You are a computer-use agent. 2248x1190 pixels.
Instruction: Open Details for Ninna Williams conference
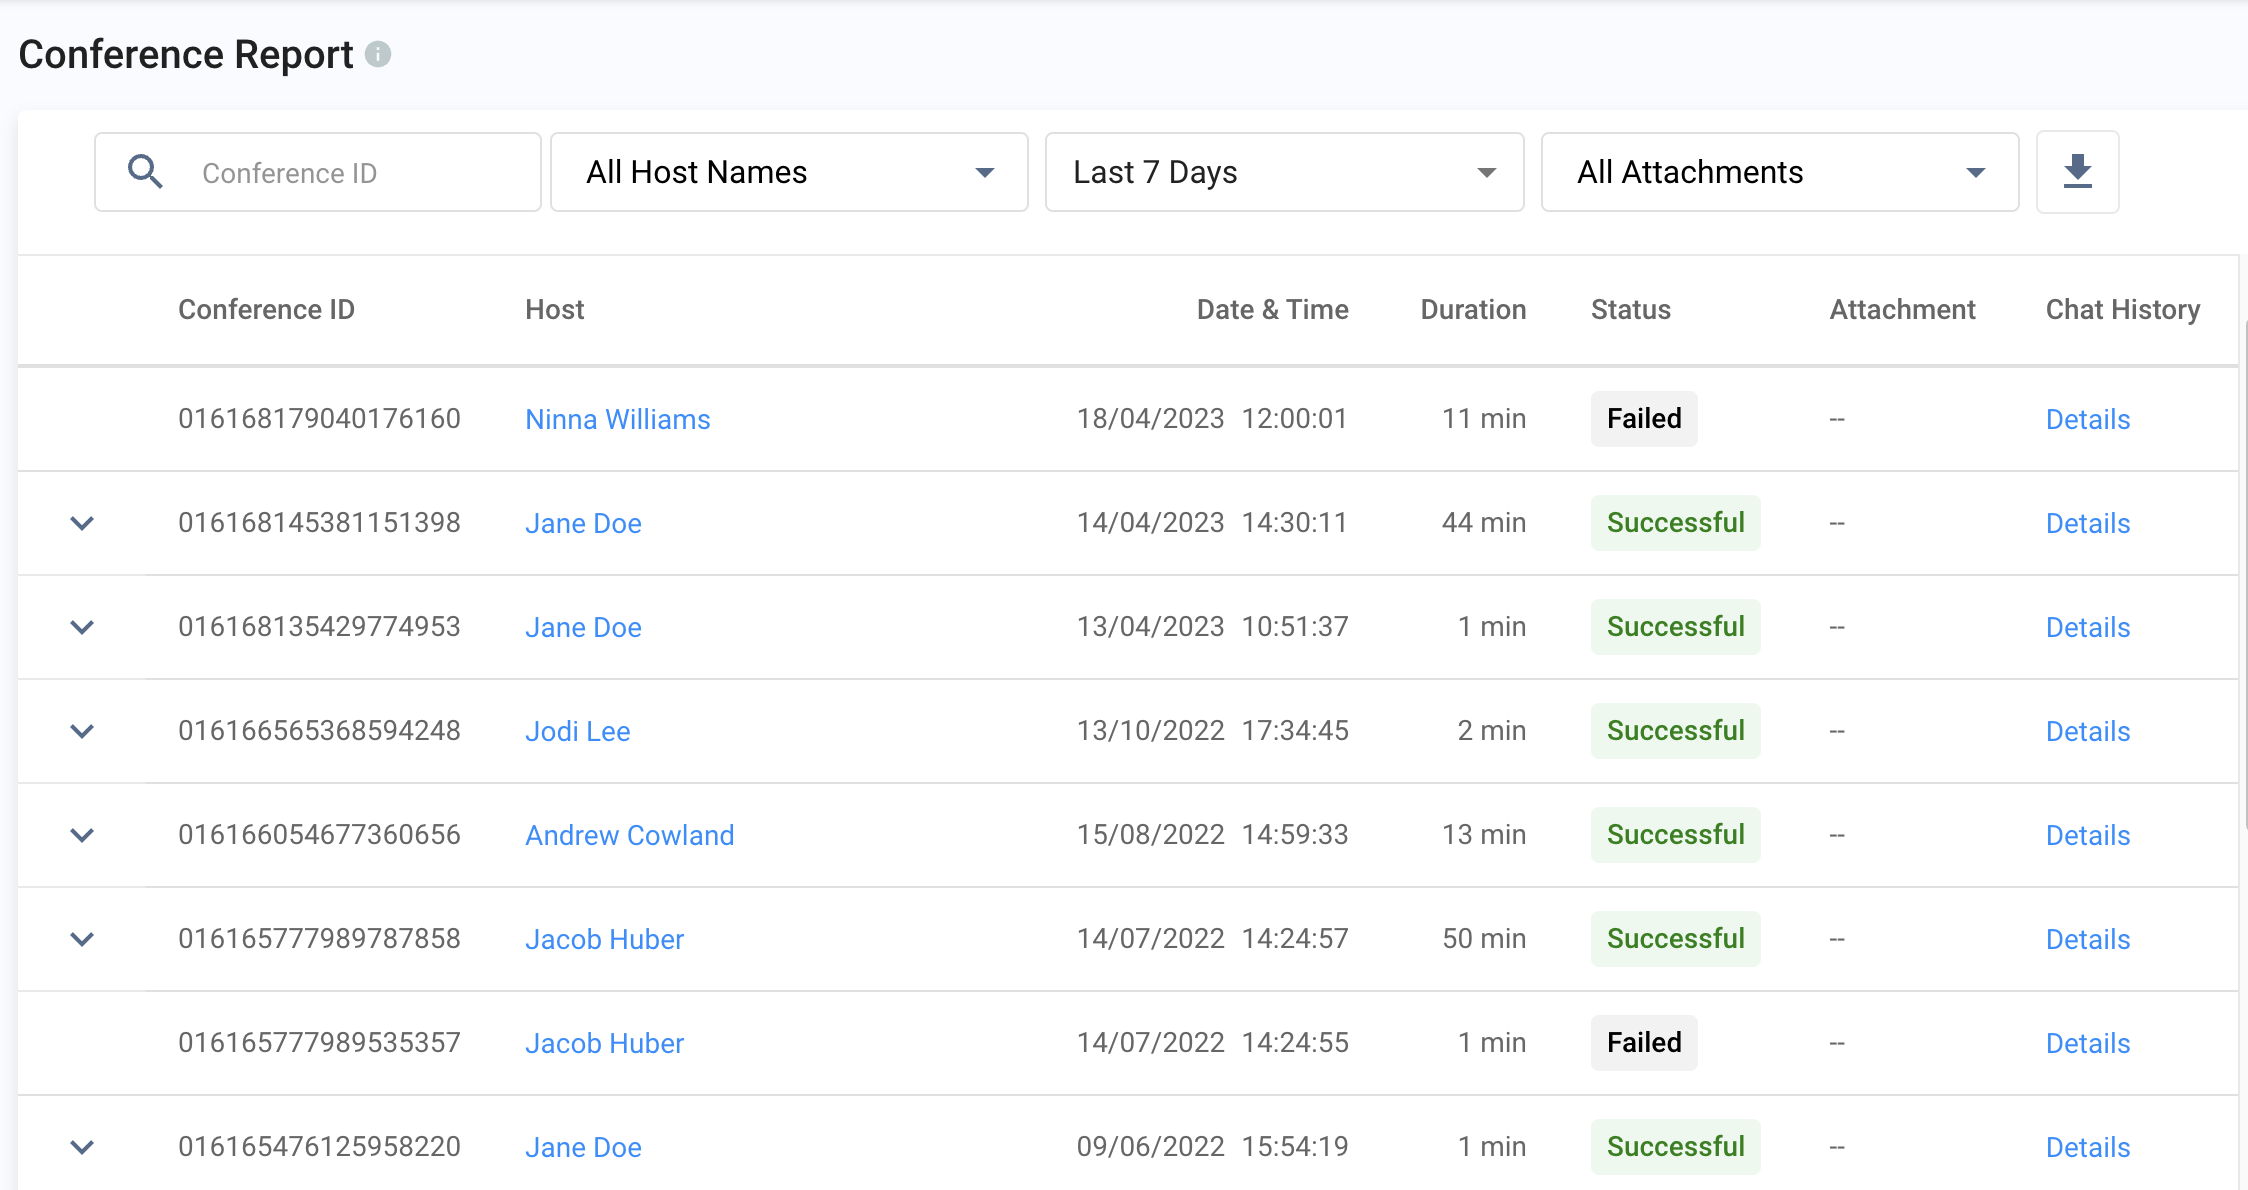(x=2087, y=419)
